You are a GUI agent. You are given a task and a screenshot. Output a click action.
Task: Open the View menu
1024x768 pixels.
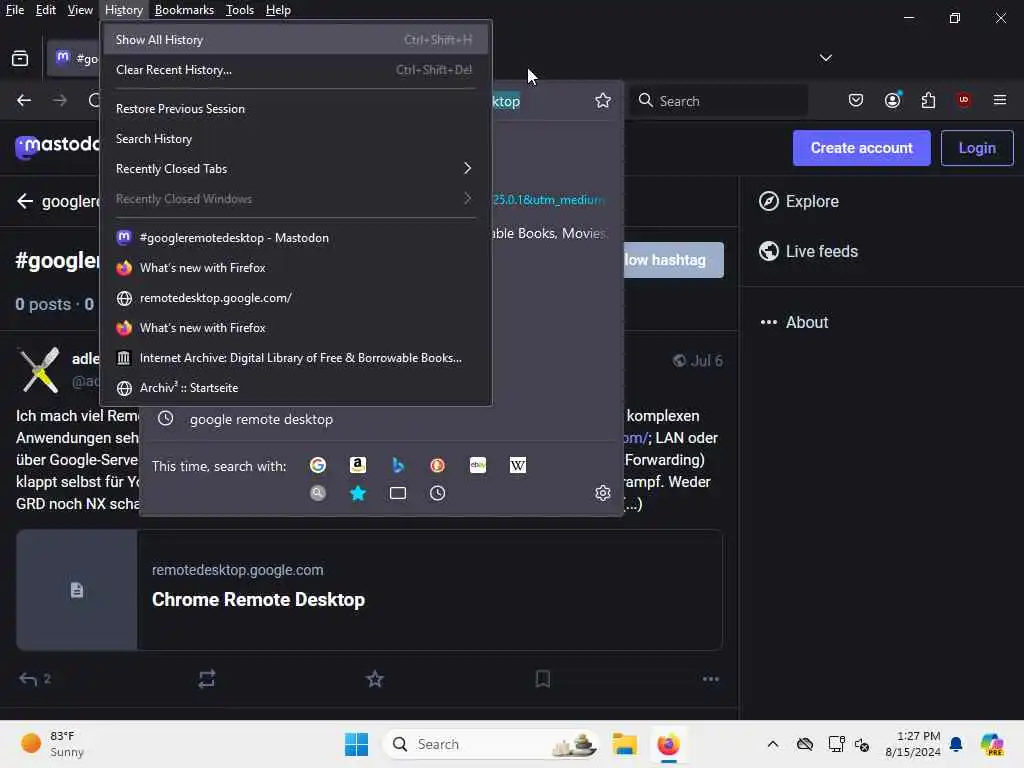pyautogui.click(x=80, y=10)
